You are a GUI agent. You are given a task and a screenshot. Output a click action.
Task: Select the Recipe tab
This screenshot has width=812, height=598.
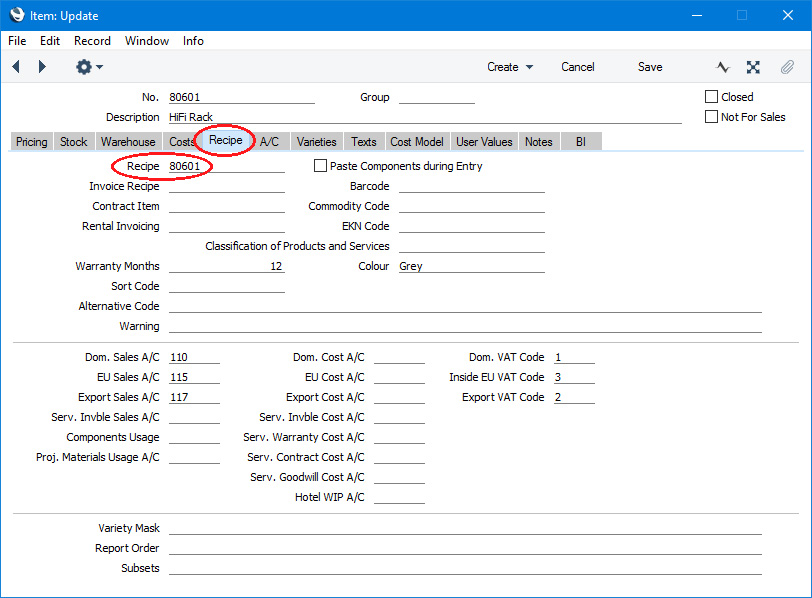pyautogui.click(x=226, y=140)
